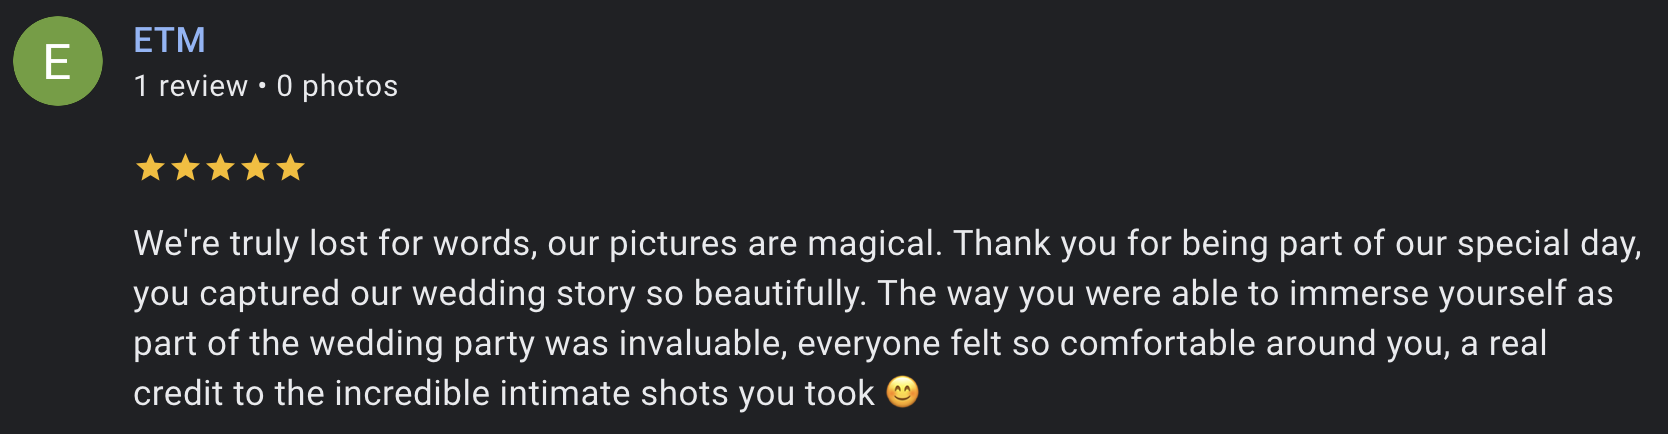Open the ETM reviewer profile link

[x=170, y=40]
